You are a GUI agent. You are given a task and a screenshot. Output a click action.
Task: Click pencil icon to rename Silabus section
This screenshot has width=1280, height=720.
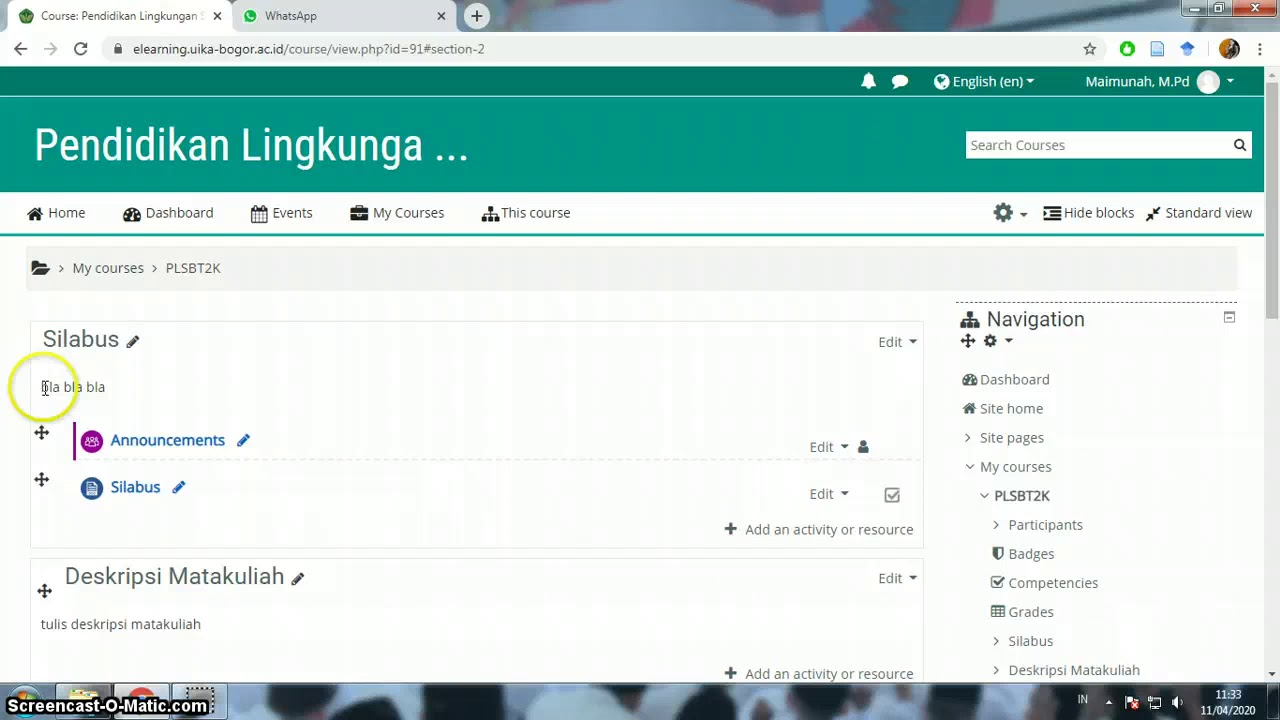click(x=133, y=342)
